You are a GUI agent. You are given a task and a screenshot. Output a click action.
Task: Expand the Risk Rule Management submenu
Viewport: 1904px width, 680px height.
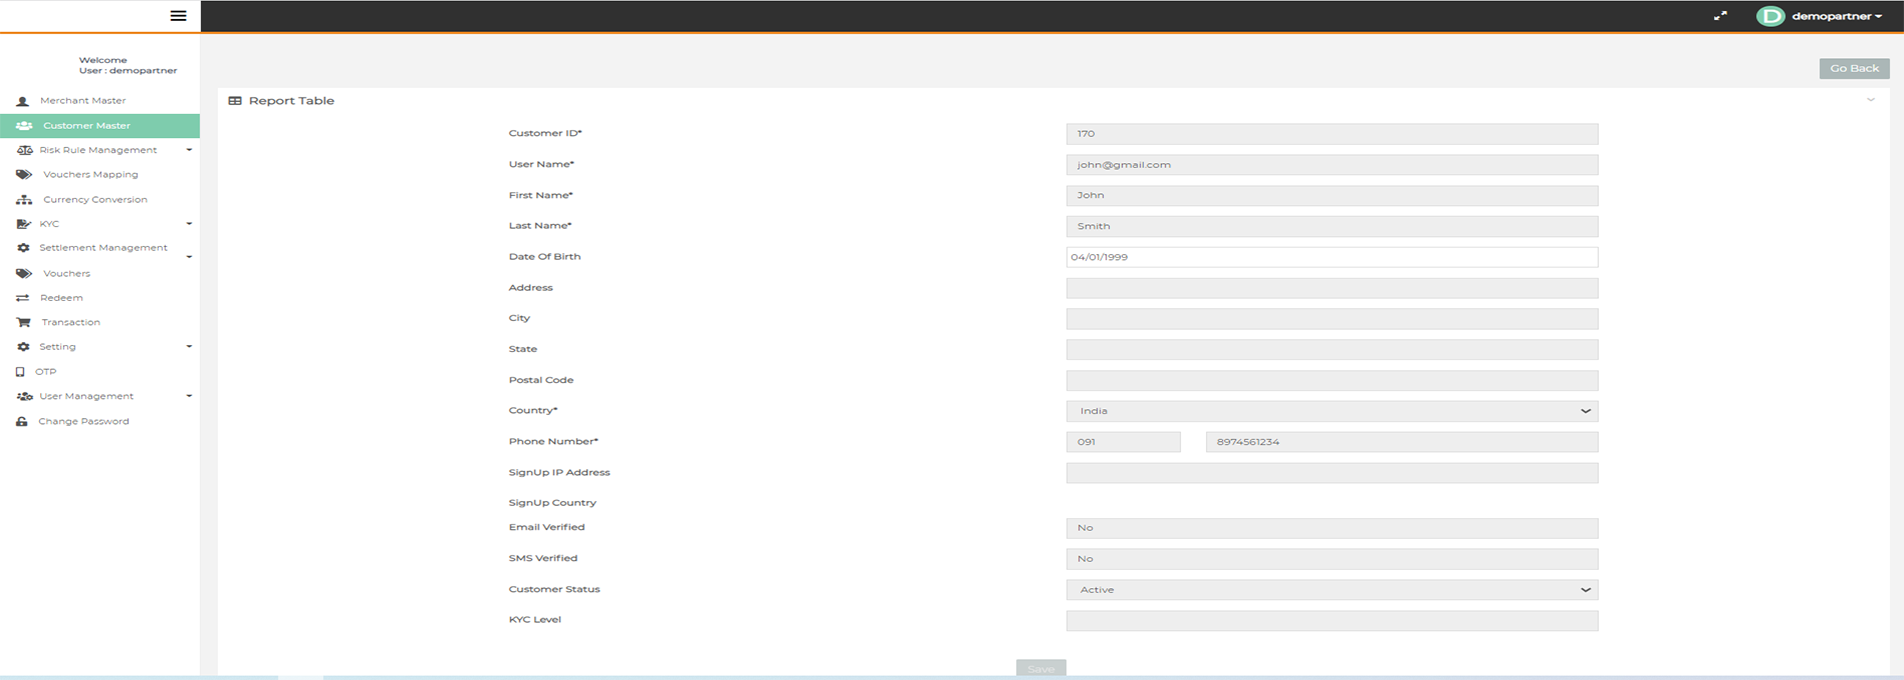[x=99, y=150]
